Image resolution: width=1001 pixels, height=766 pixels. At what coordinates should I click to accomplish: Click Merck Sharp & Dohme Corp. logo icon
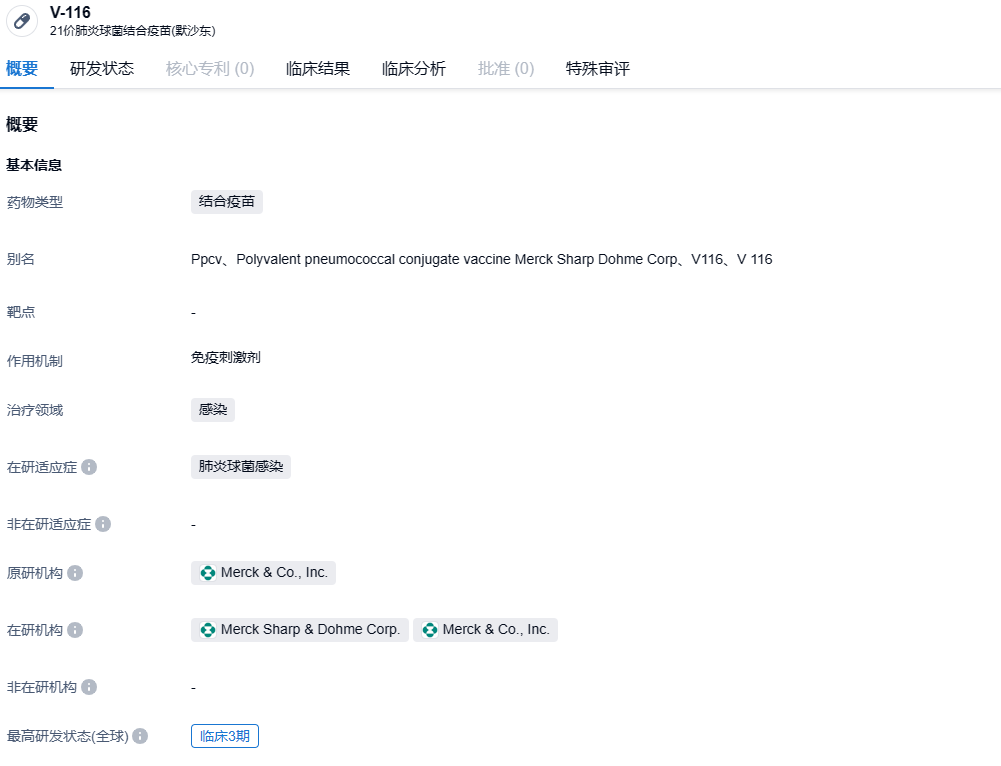pos(208,630)
